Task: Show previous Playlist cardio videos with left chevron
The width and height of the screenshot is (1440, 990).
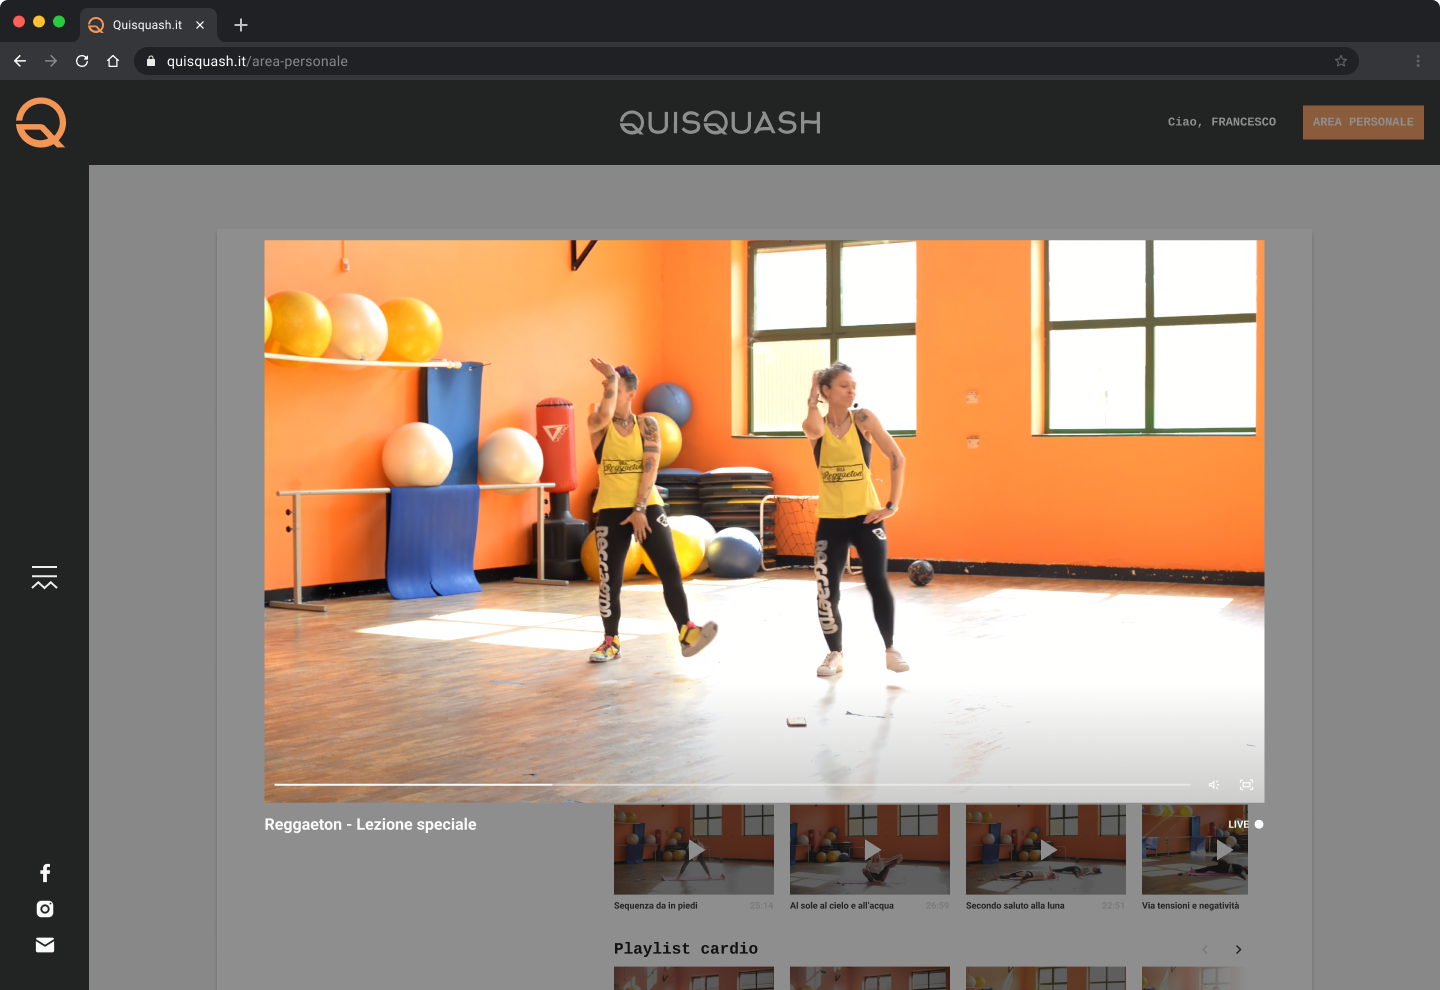Action: pyautogui.click(x=1205, y=950)
